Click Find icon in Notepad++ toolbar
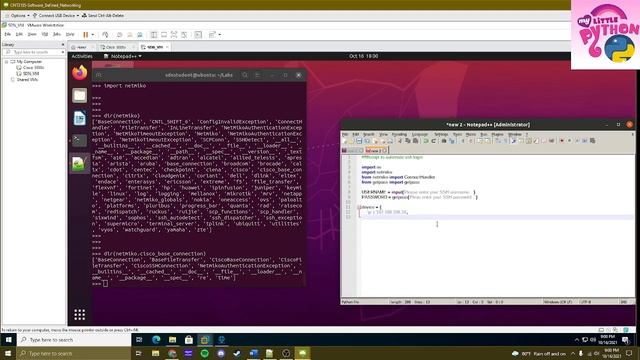Screen dimensions: 640x360 click(444, 141)
